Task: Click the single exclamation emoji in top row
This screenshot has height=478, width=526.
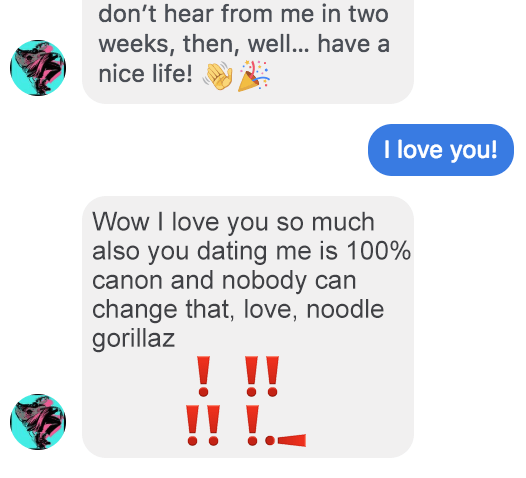Action: 203,376
